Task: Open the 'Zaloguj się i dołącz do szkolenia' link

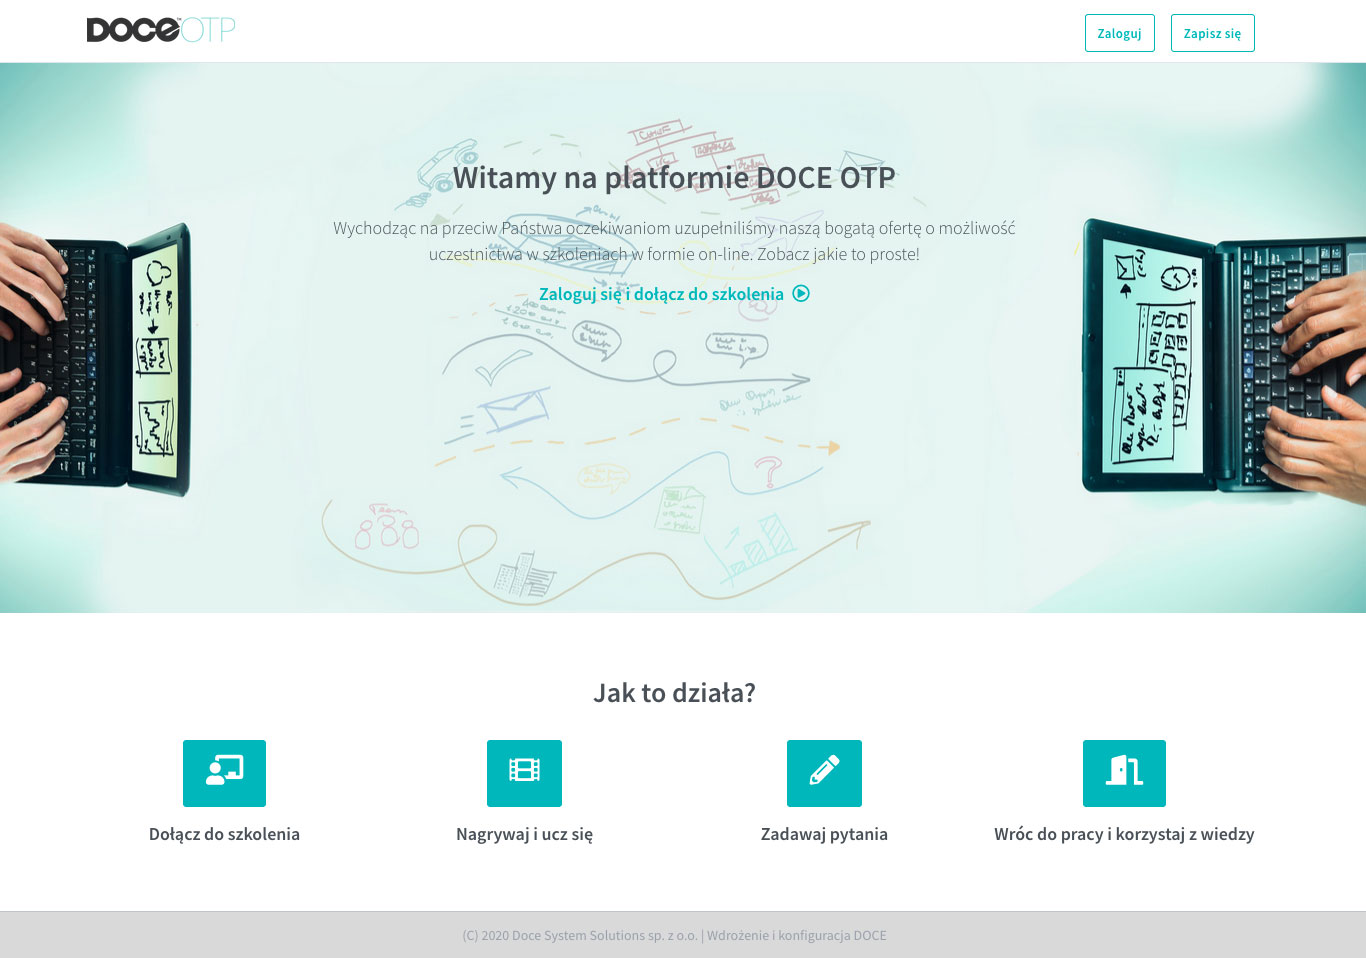Action: [x=661, y=294]
